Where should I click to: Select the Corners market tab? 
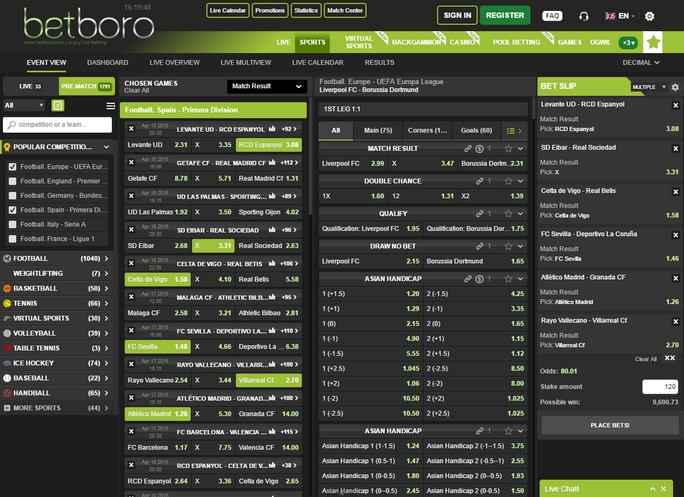click(x=428, y=130)
